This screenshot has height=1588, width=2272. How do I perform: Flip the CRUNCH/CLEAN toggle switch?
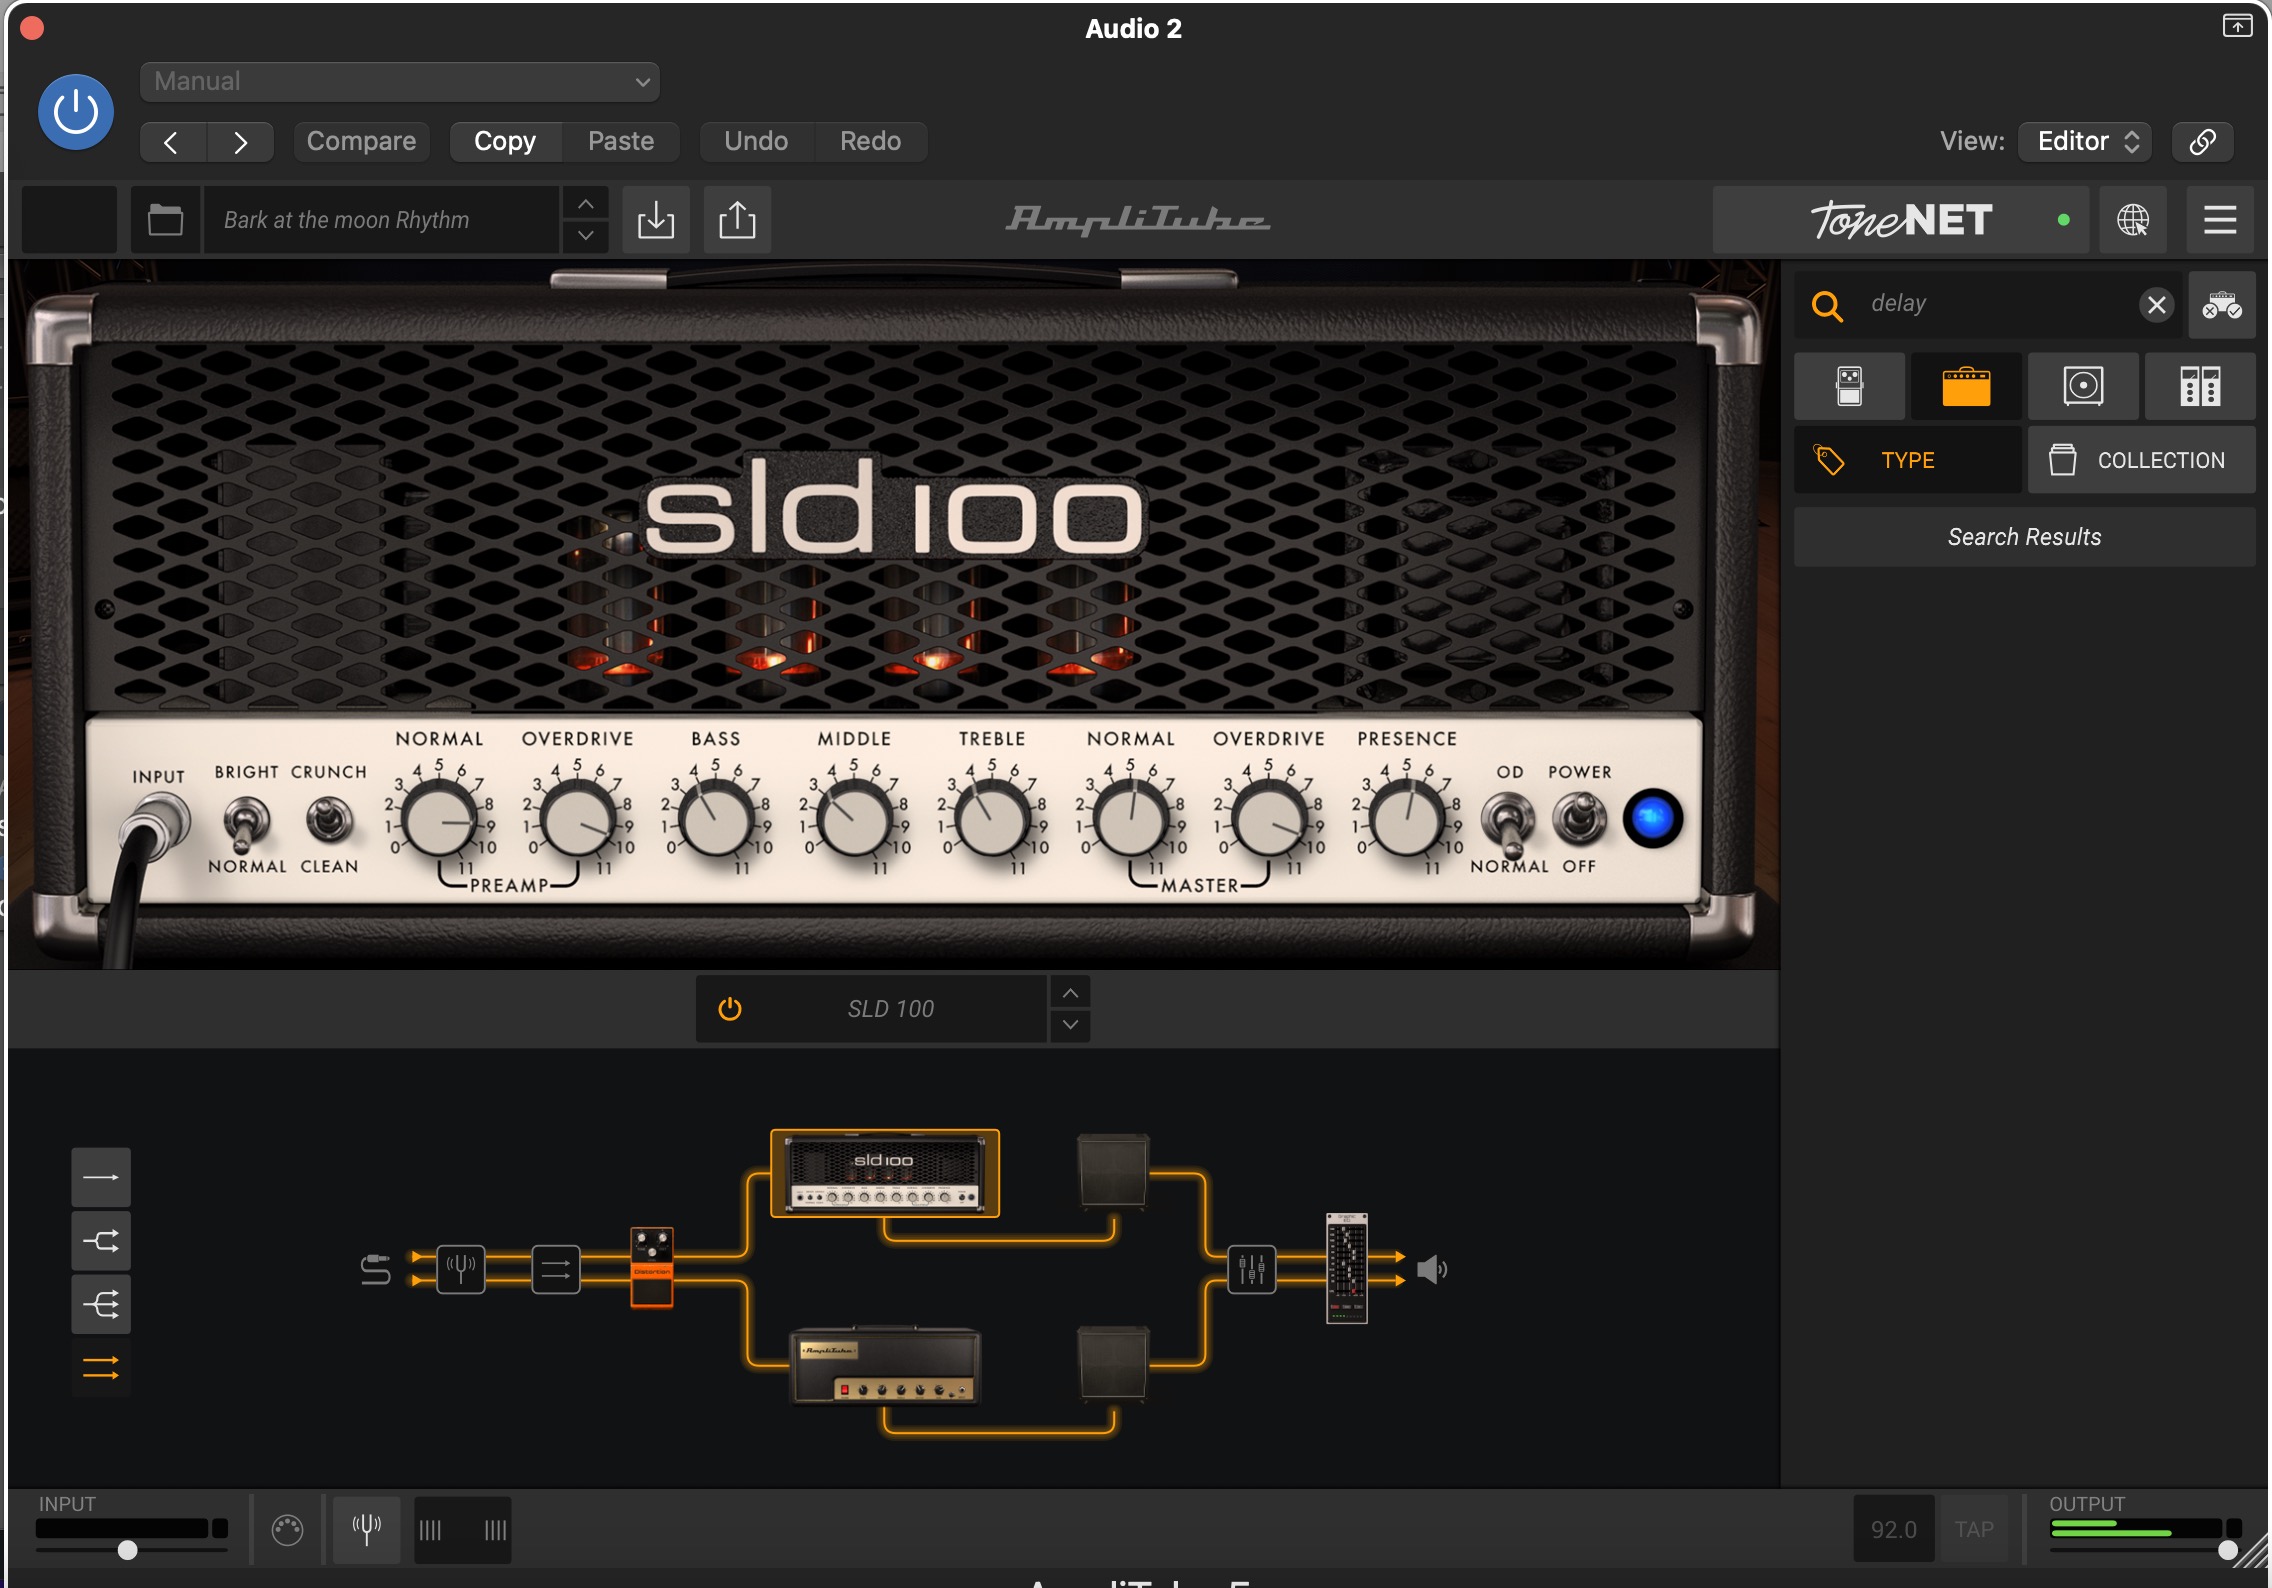tap(328, 820)
